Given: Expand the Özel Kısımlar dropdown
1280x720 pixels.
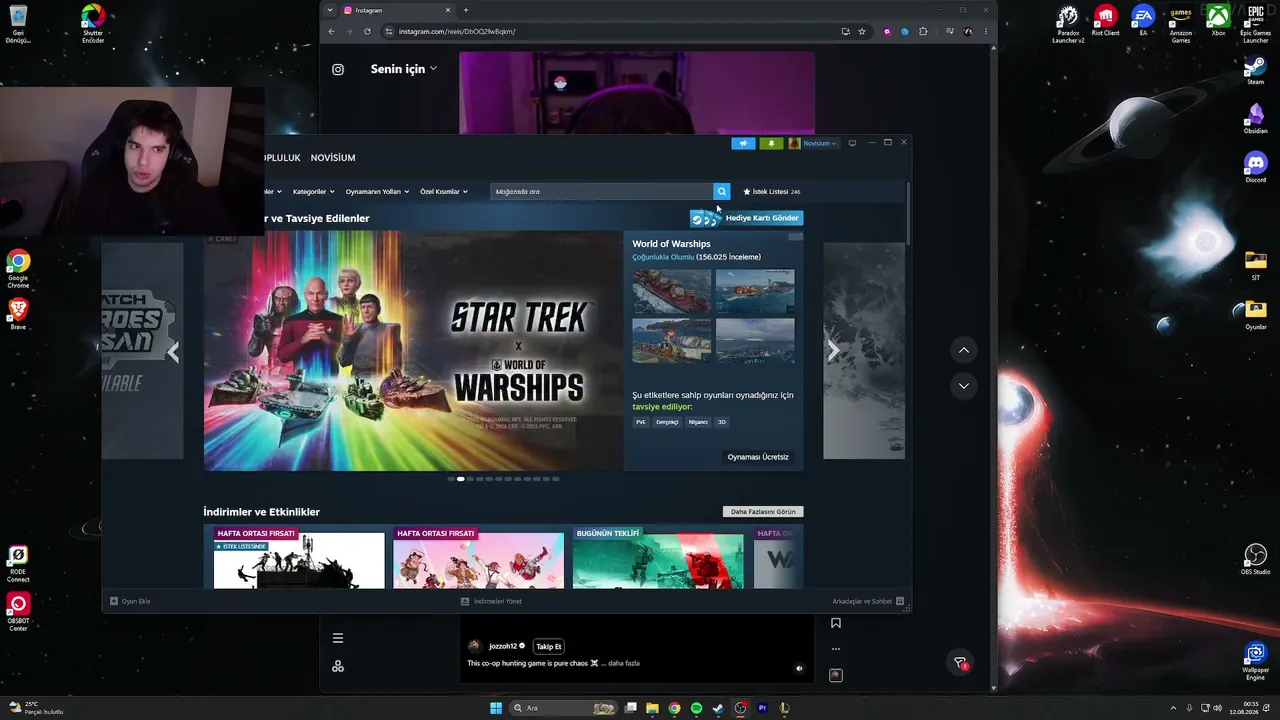Looking at the screenshot, I should 444,191.
